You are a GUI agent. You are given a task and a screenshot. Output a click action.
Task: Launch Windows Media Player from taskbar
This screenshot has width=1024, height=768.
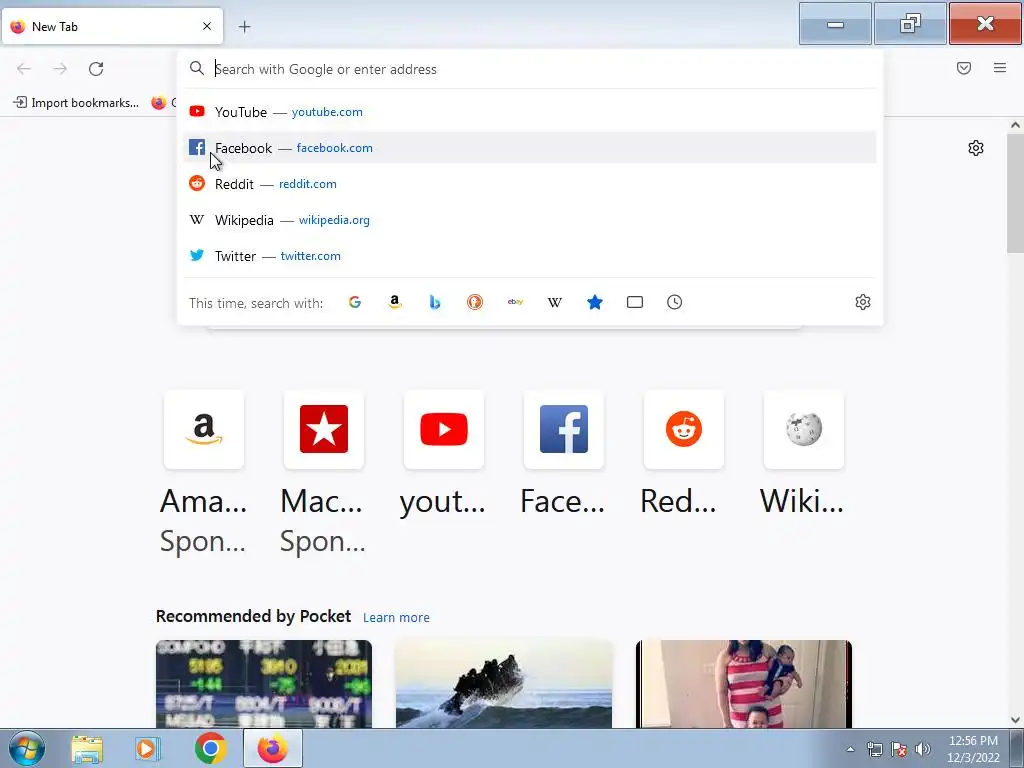(x=148, y=748)
